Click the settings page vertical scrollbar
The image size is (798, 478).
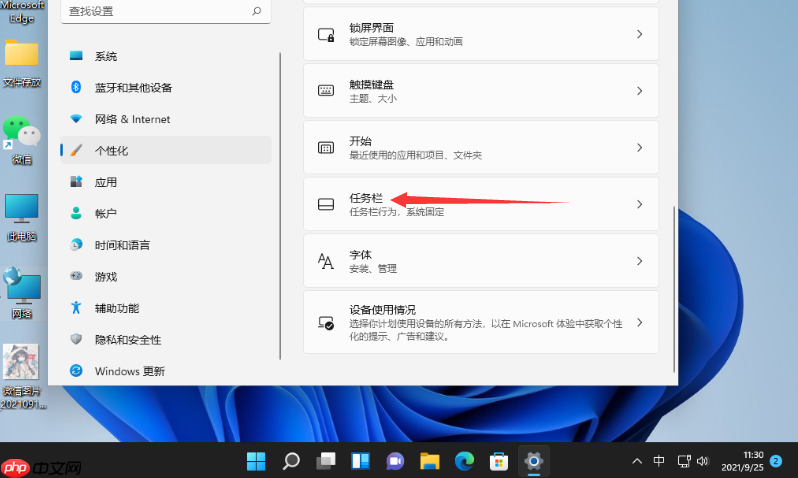click(x=674, y=289)
